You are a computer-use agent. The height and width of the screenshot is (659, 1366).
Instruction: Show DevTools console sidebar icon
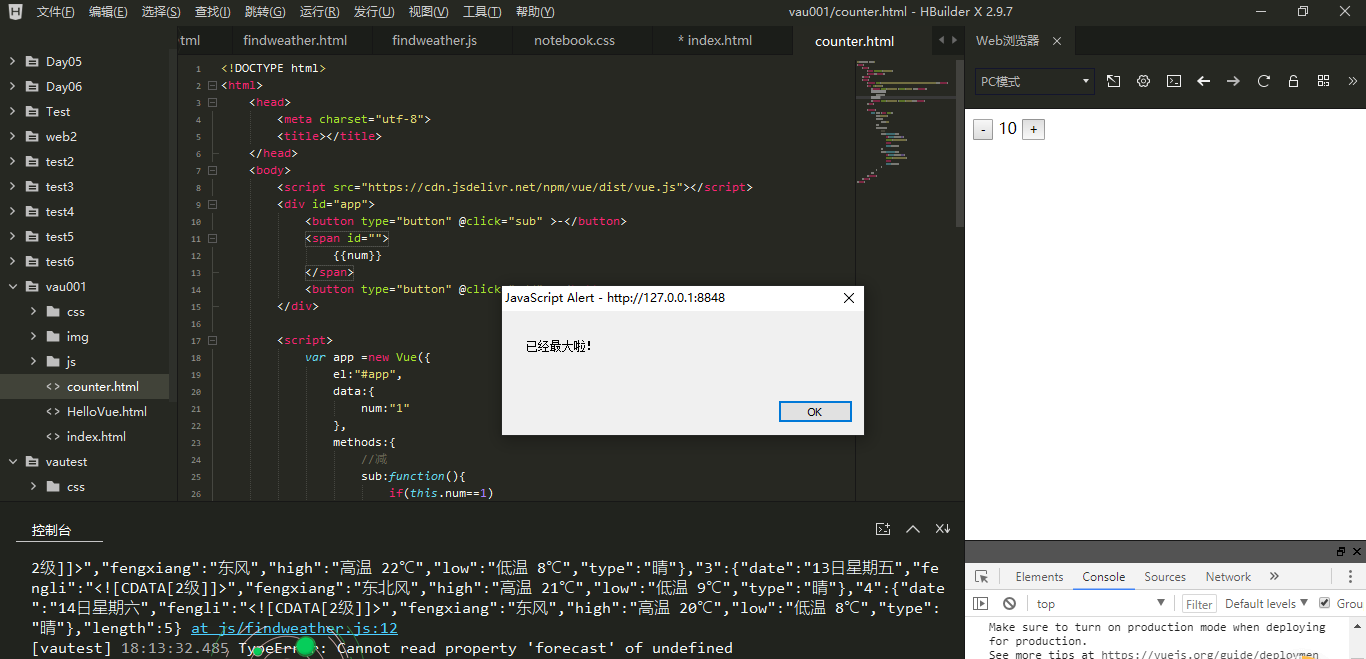981,603
